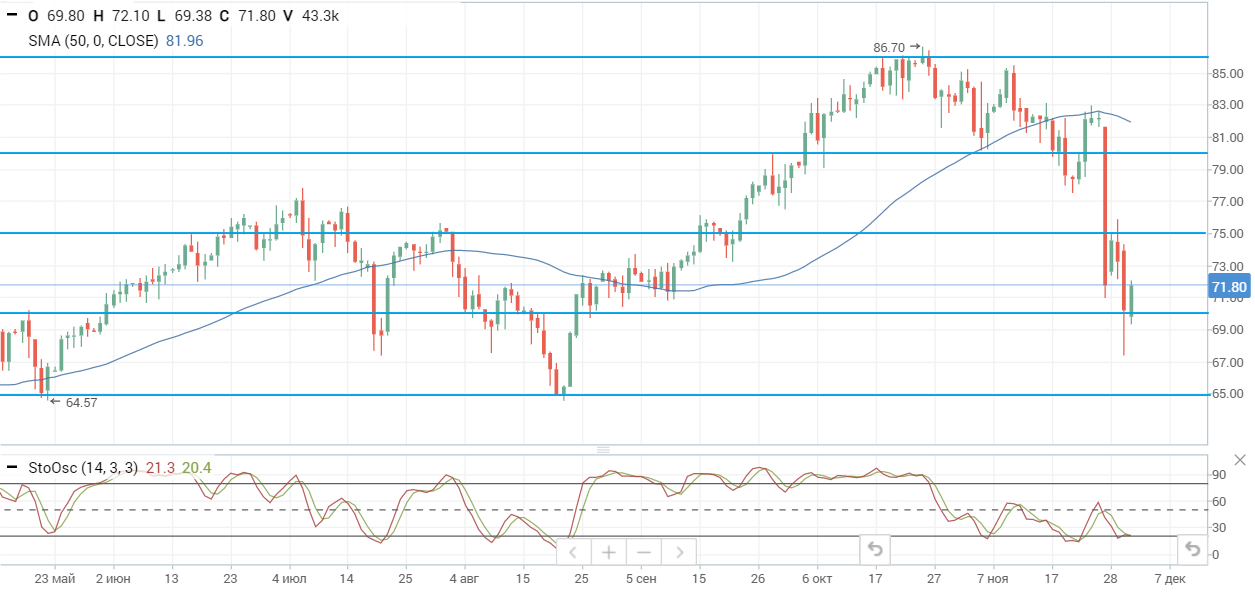This screenshot has width=1255, height=596.
Task: Click the stochastic value 20.4
Action: tap(197, 467)
